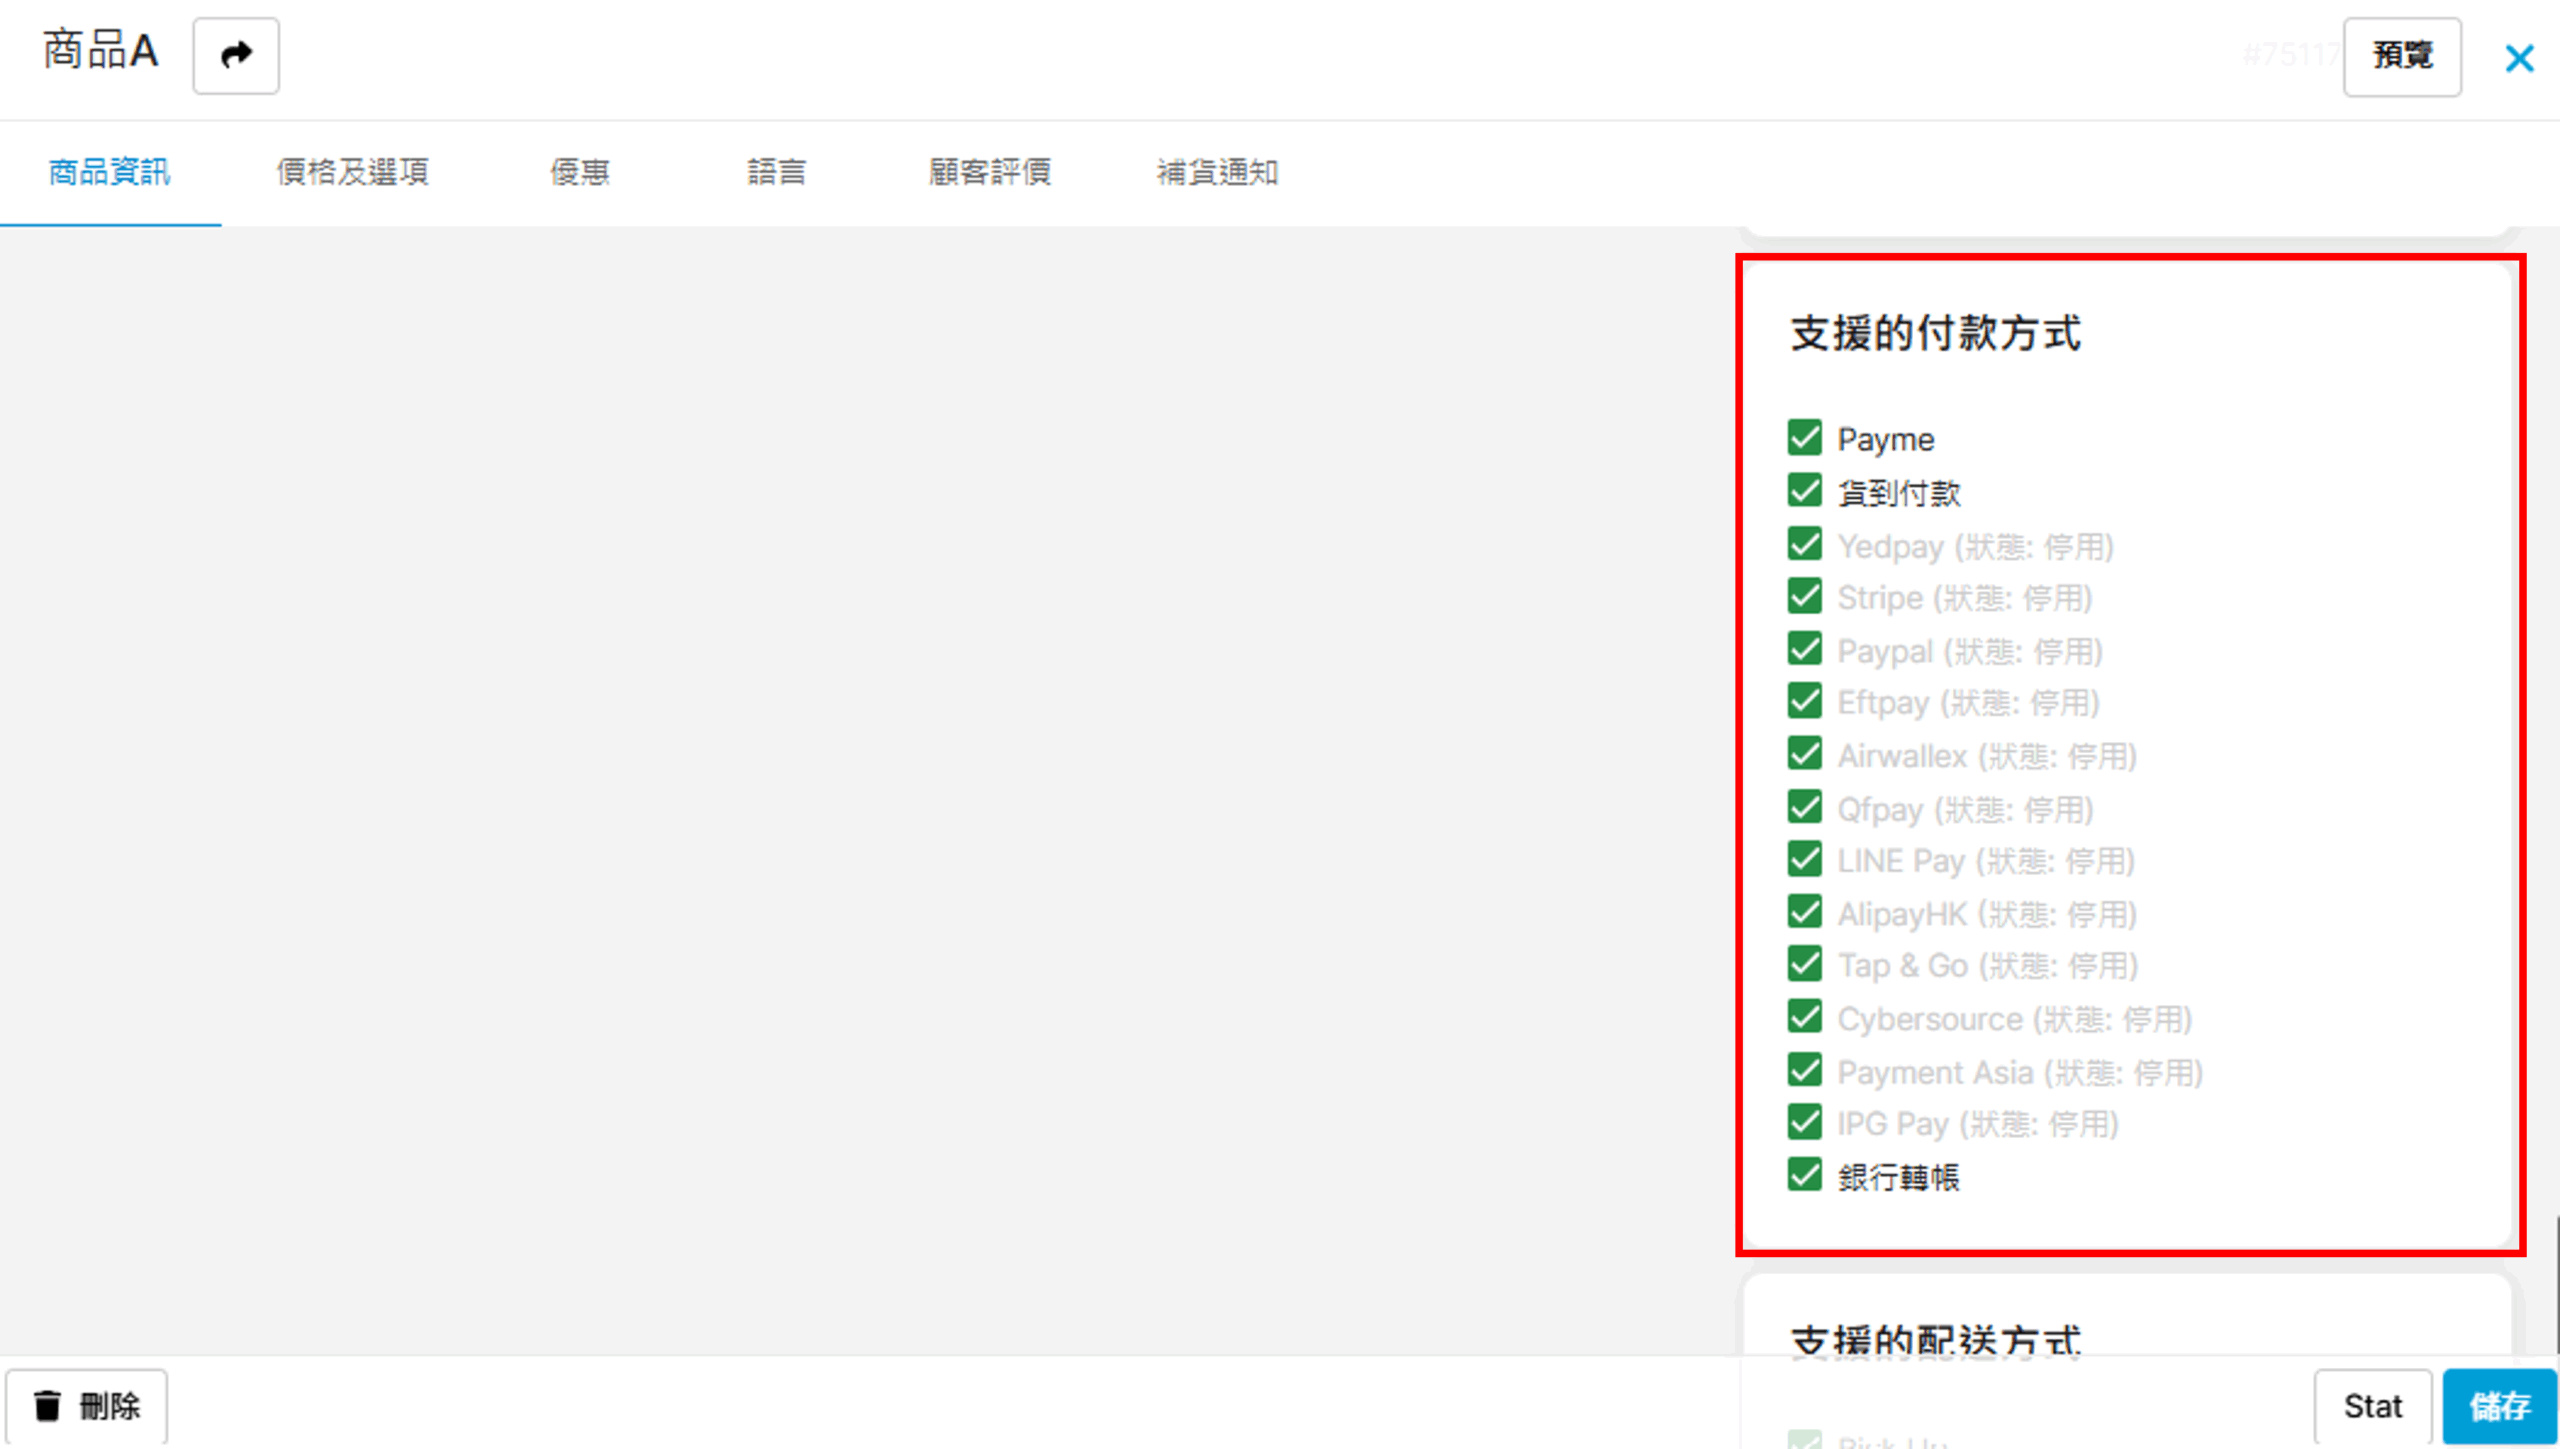Uncheck the Payme payment method
Viewport: 2560px width, 1449px height.
[x=1805, y=438]
